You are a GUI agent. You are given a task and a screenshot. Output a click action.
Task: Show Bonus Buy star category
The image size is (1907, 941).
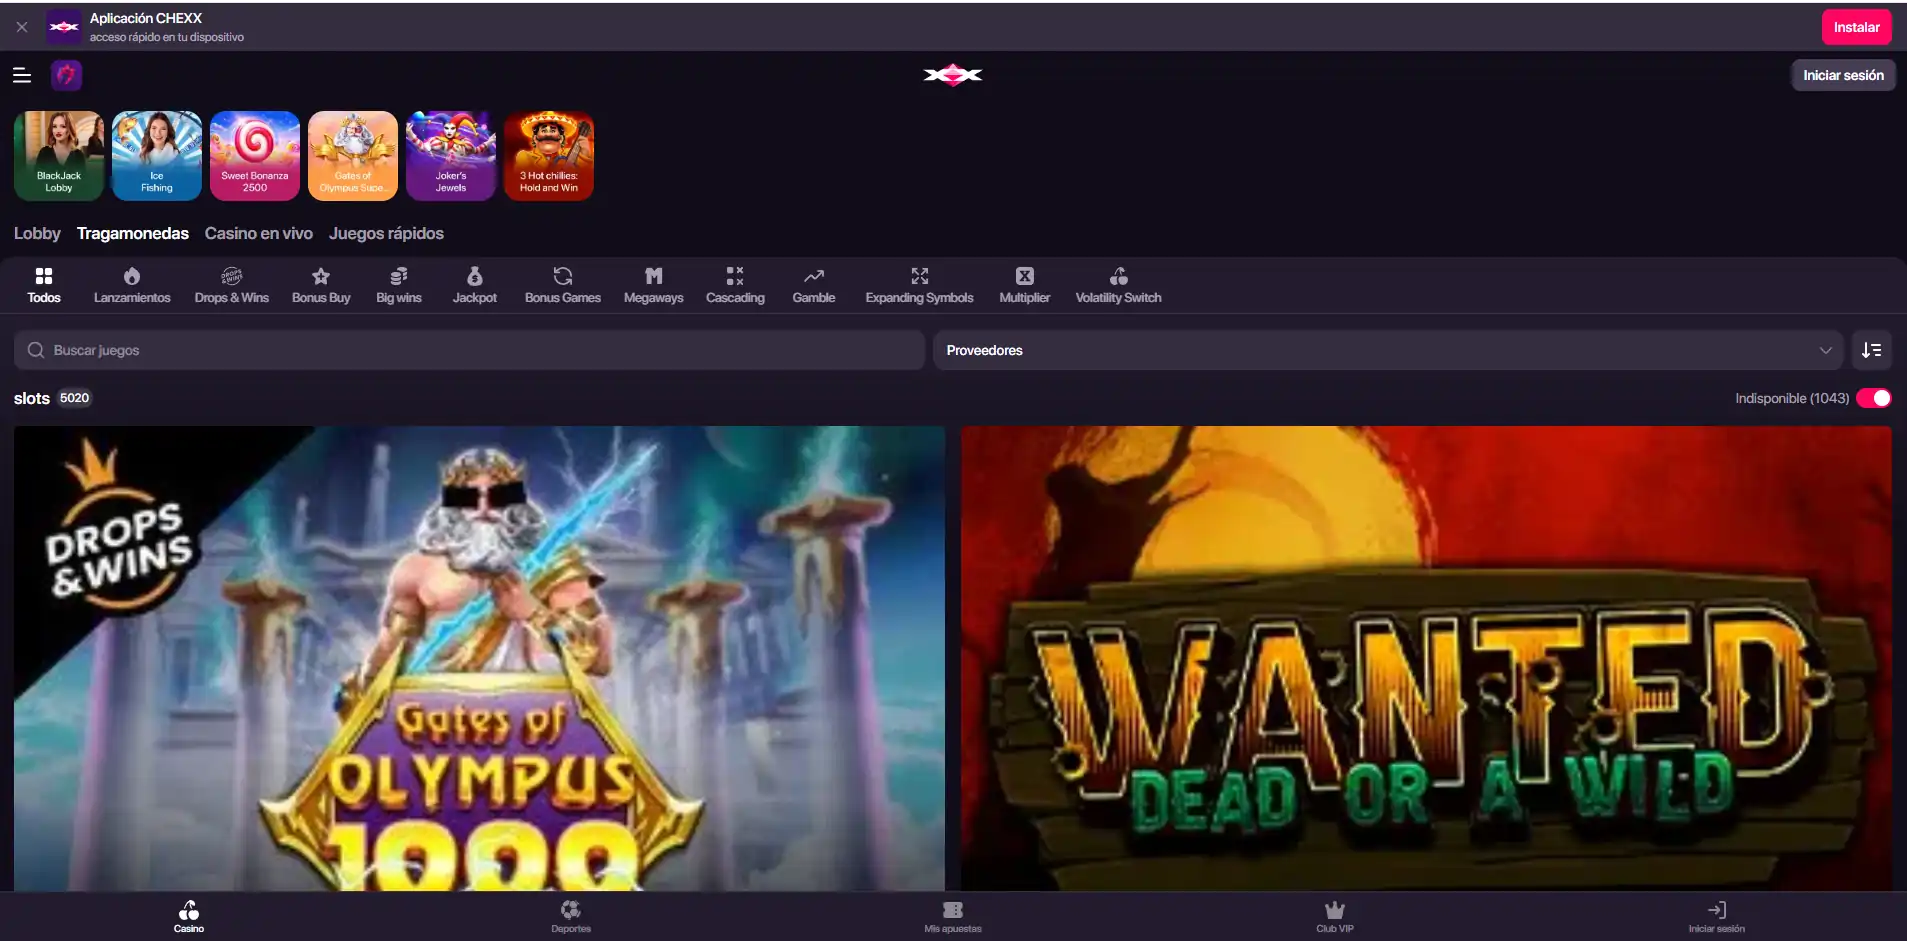pos(321,285)
